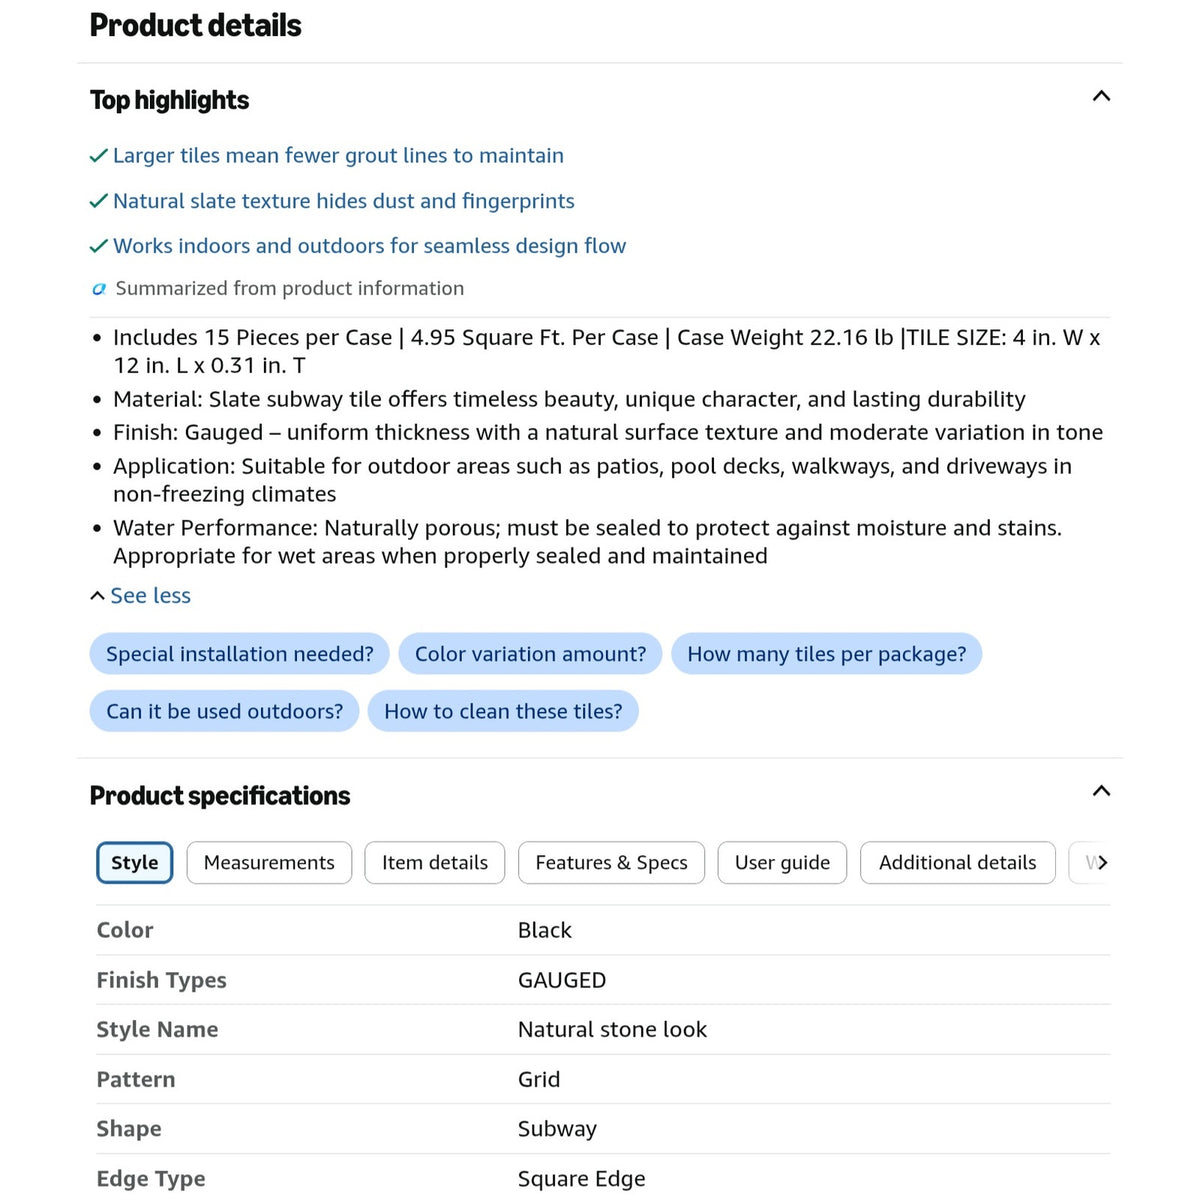Click 'How to clean these tiles?' chip
This screenshot has width=1200, height=1200.
coord(503,711)
